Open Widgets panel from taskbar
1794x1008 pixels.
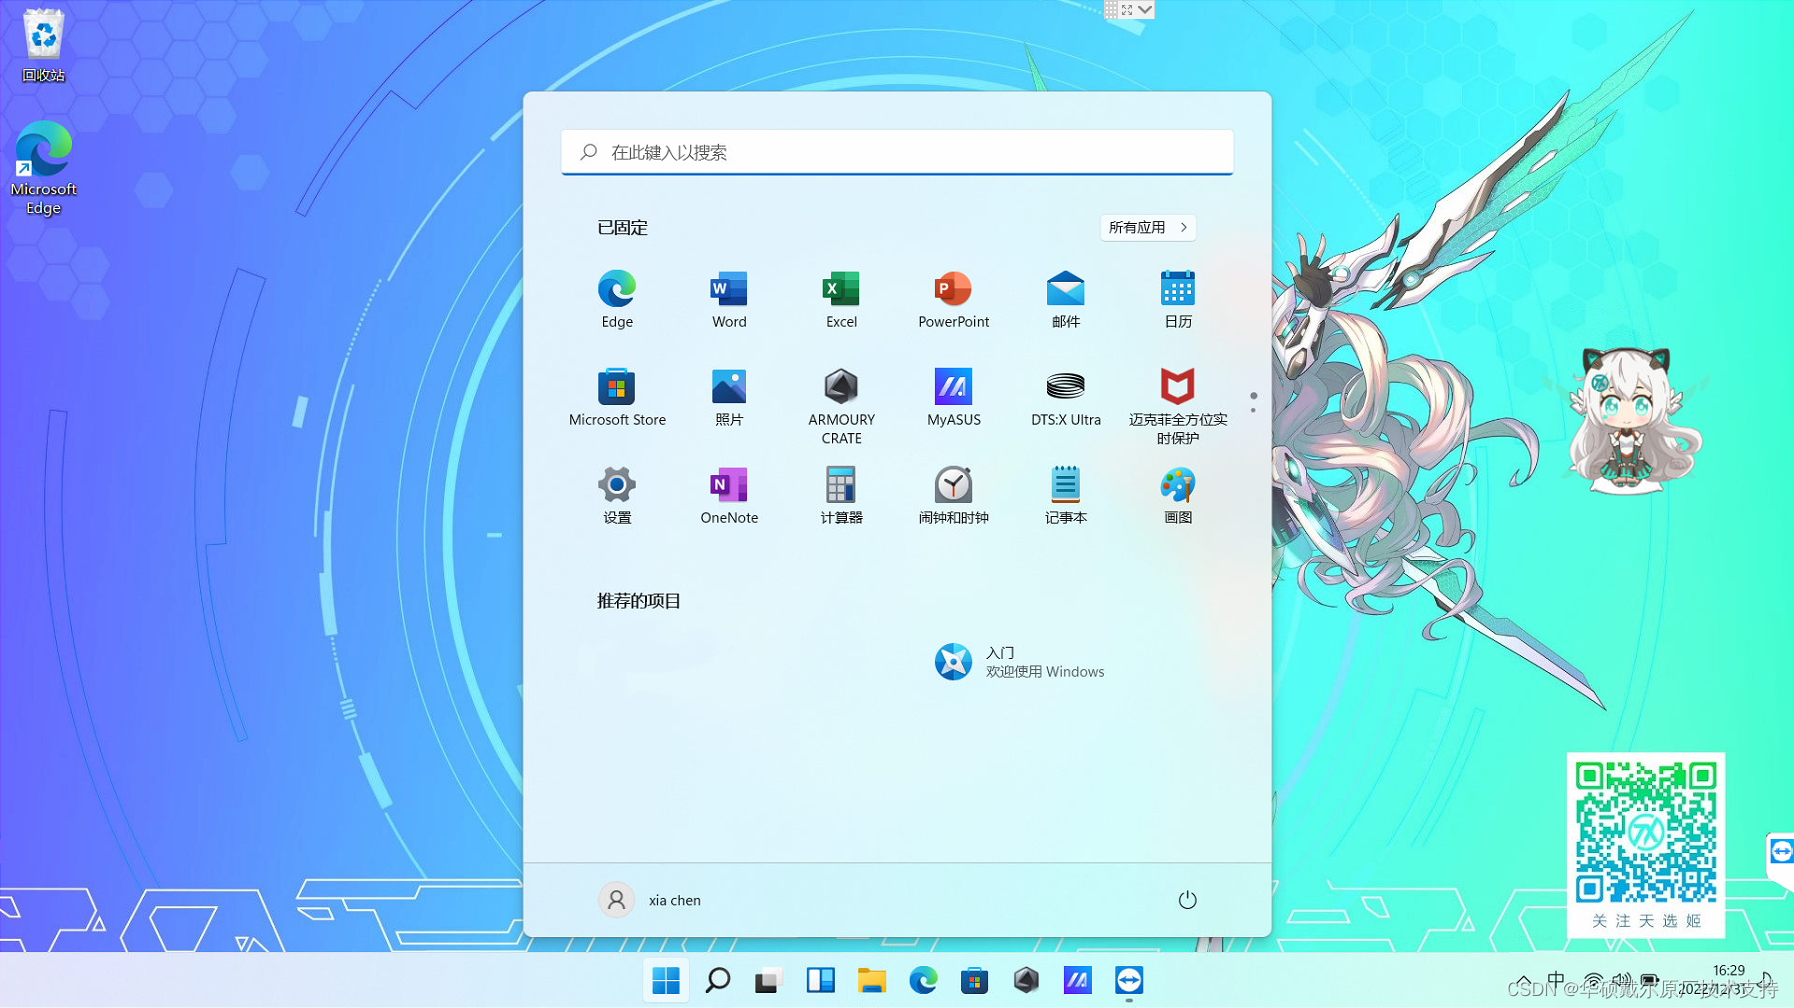click(x=820, y=980)
